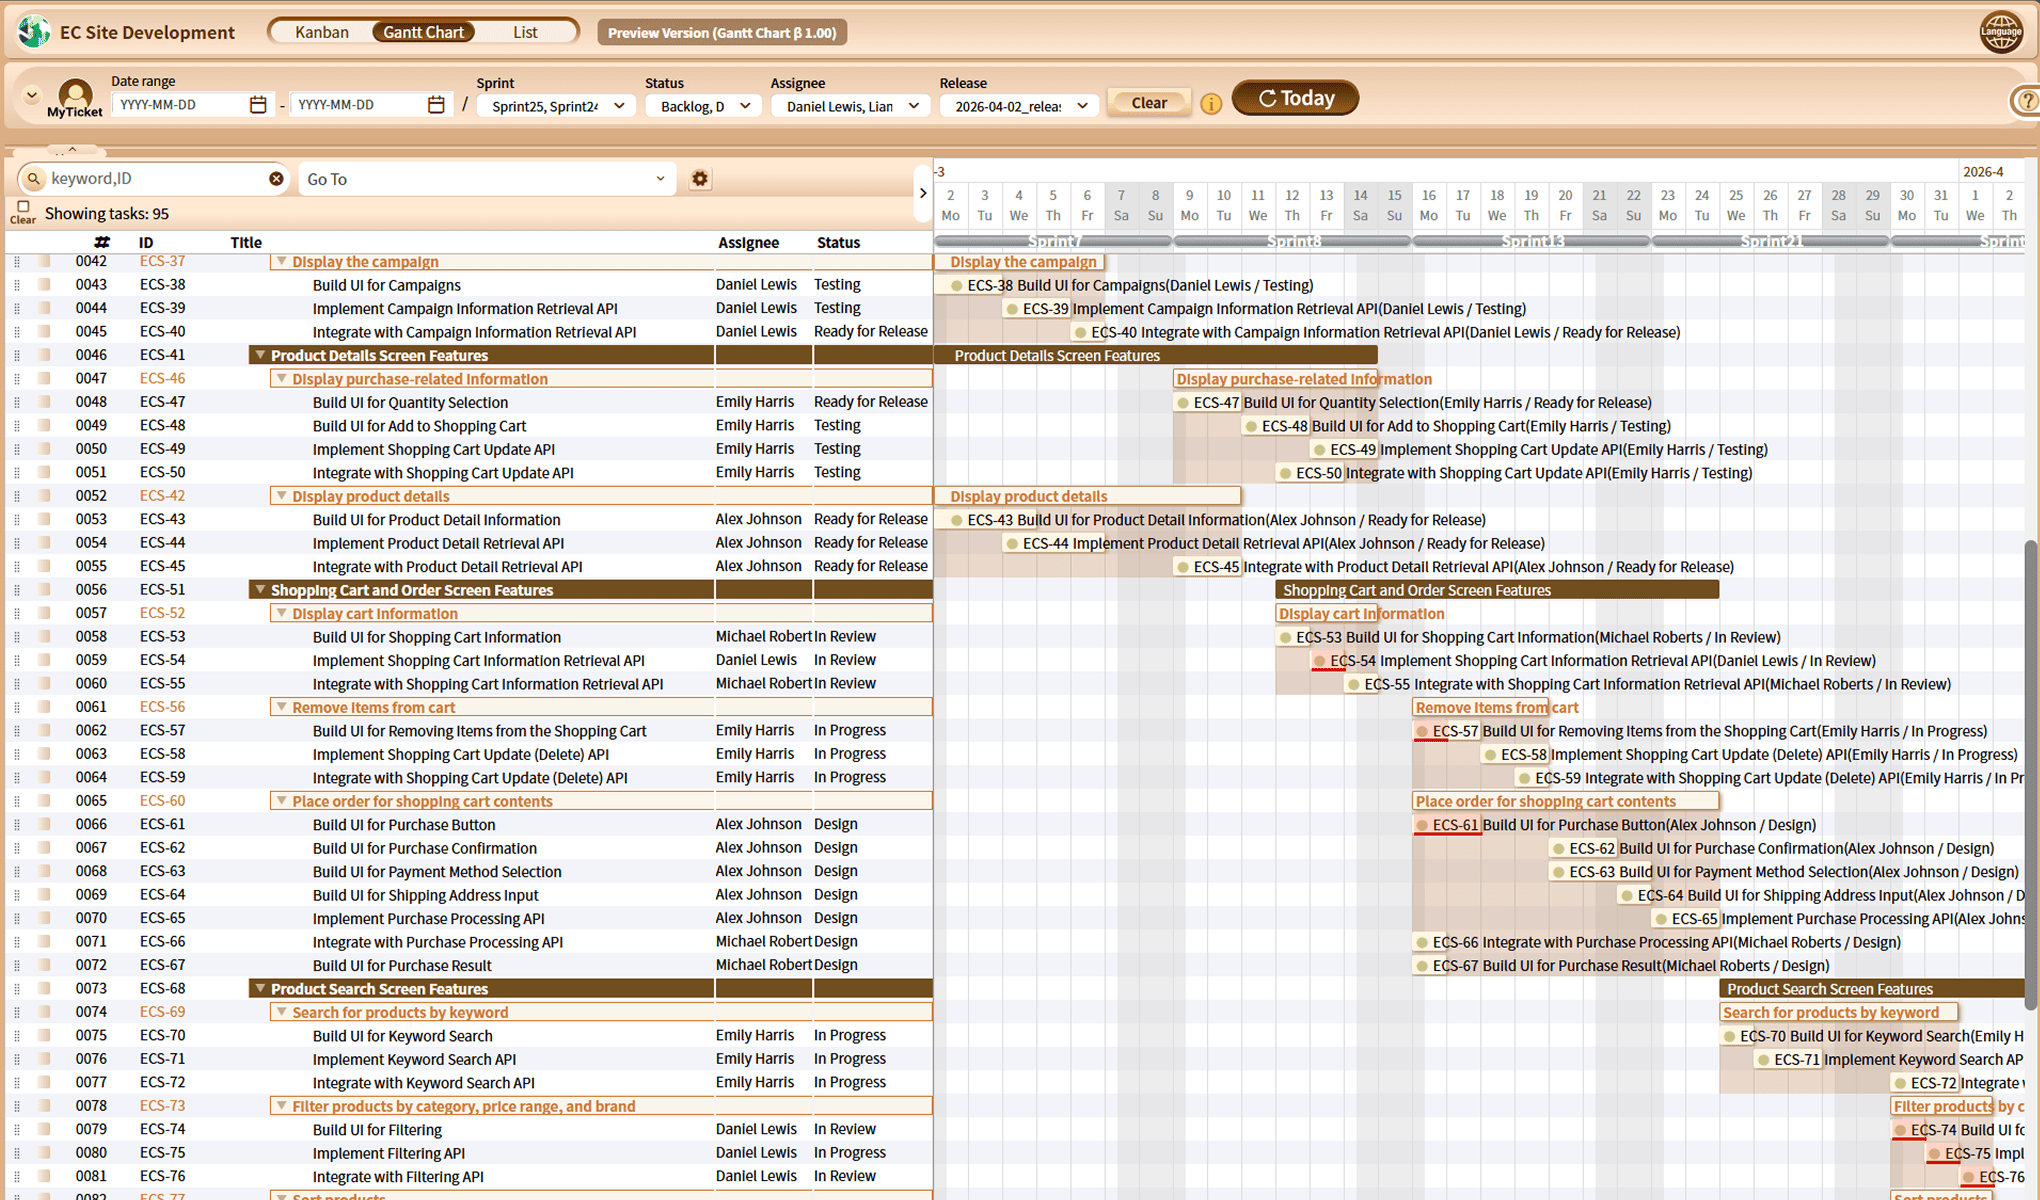Click the ECS-74 red task dot

coord(1899,1130)
